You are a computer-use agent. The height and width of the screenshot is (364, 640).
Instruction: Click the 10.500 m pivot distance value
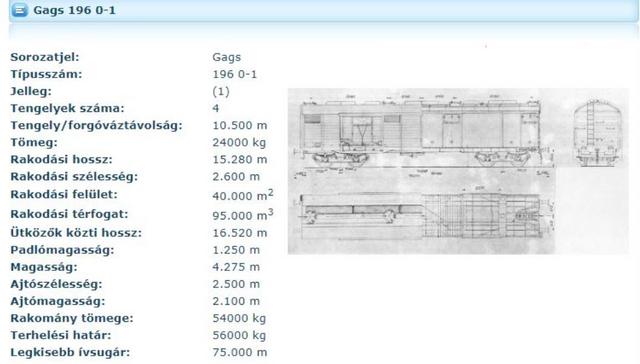[240, 126]
